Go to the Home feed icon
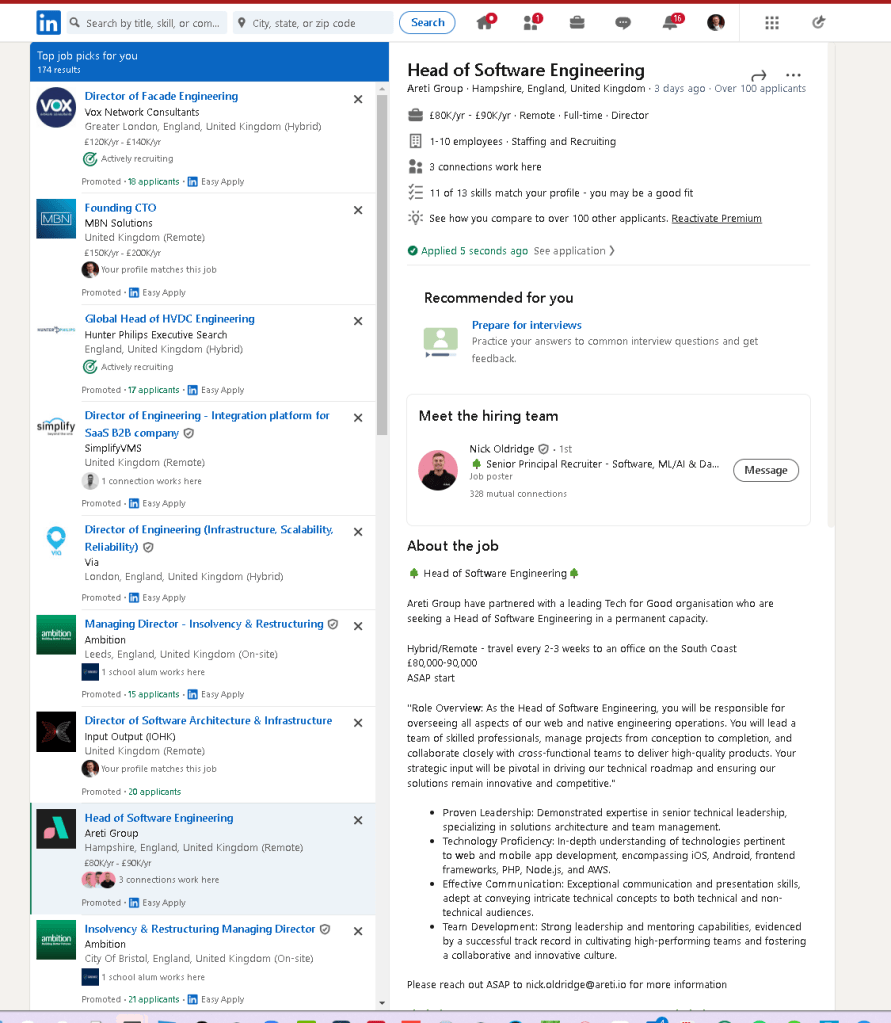 click(486, 22)
